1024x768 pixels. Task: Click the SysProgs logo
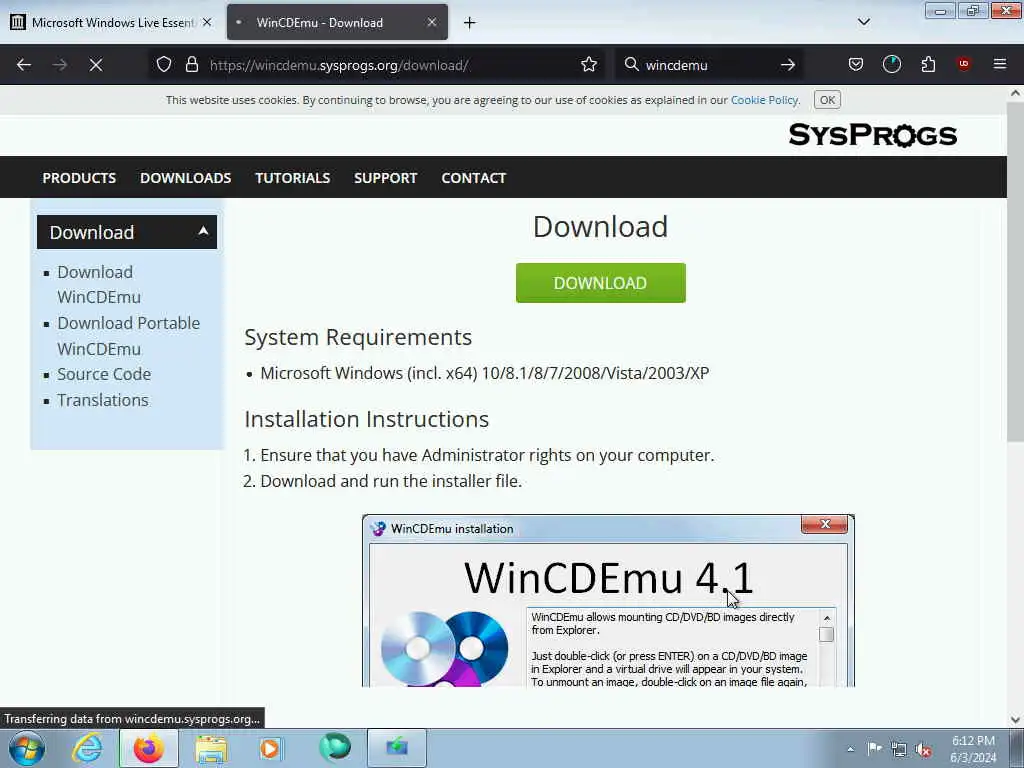[x=872, y=135]
